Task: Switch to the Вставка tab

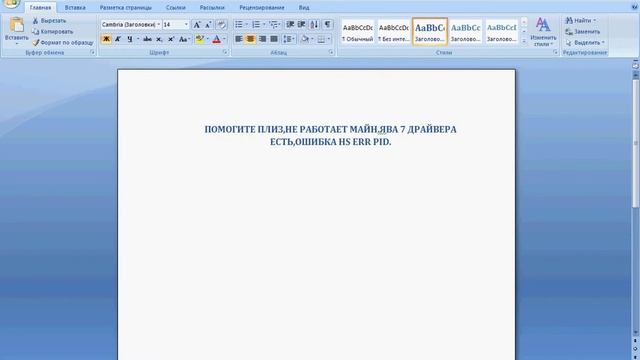Action: point(75,8)
